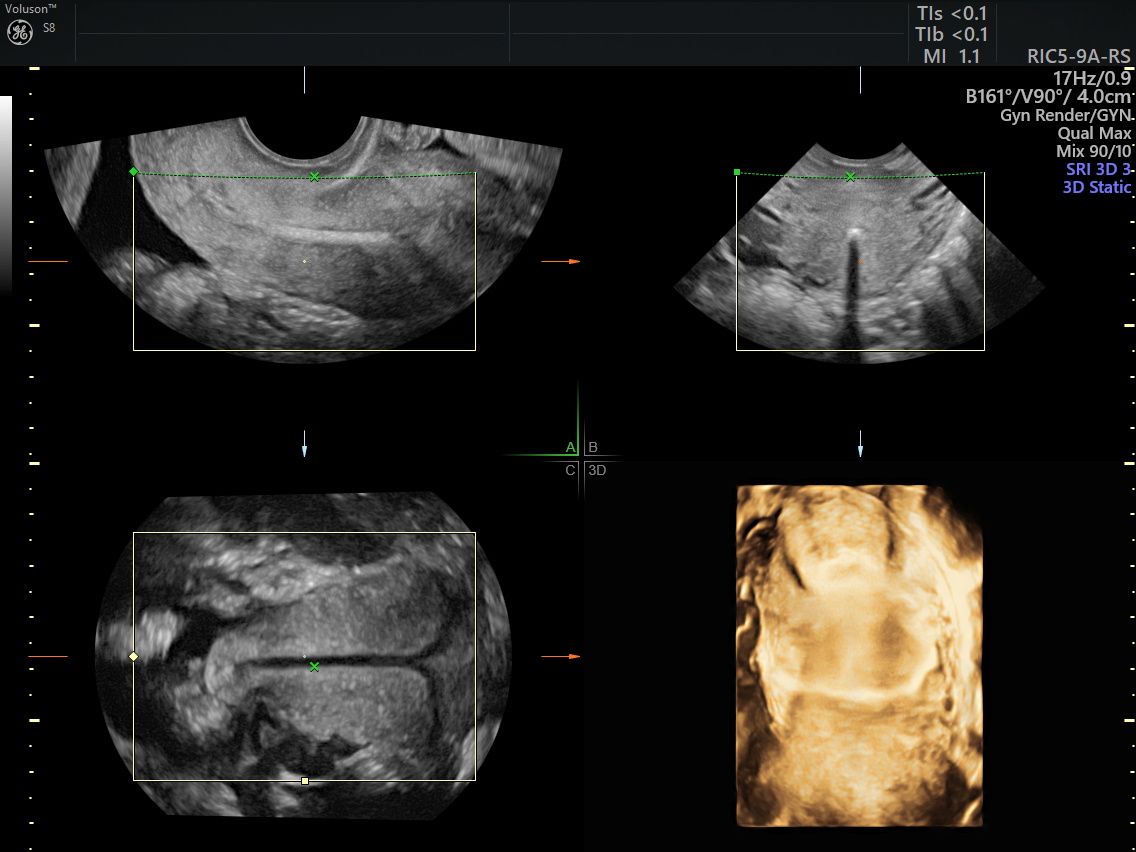Image resolution: width=1136 pixels, height=852 pixels.
Task: Select quadrant A in the view selector
Action: click(x=570, y=447)
